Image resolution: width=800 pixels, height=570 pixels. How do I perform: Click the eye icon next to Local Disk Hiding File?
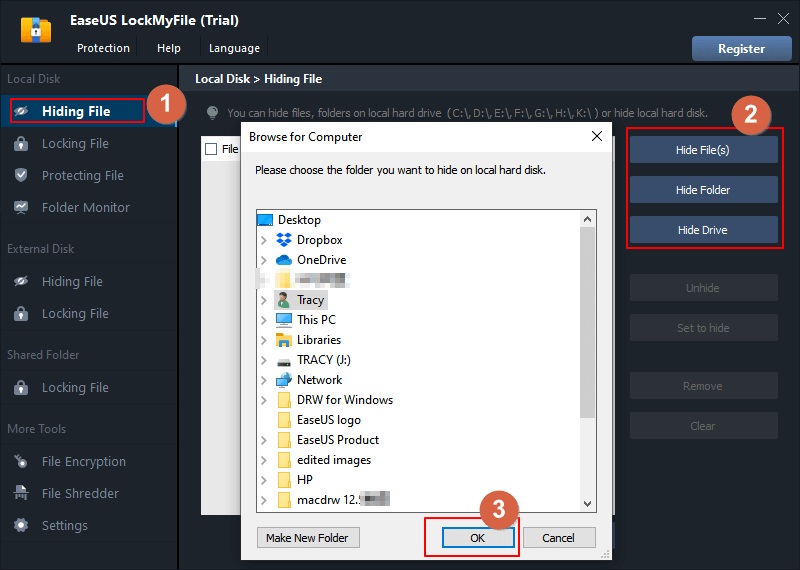pyautogui.click(x=21, y=111)
